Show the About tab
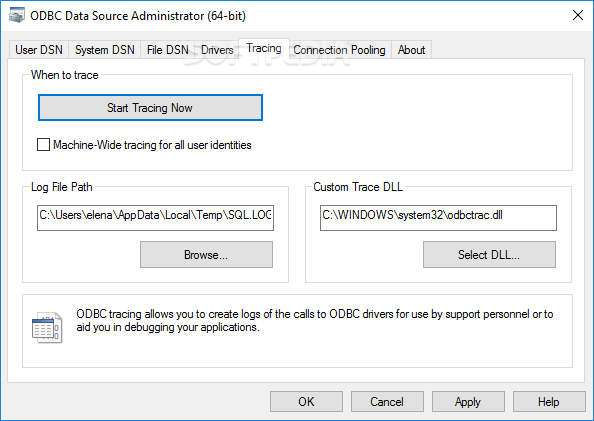The image size is (594, 421). pos(411,50)
